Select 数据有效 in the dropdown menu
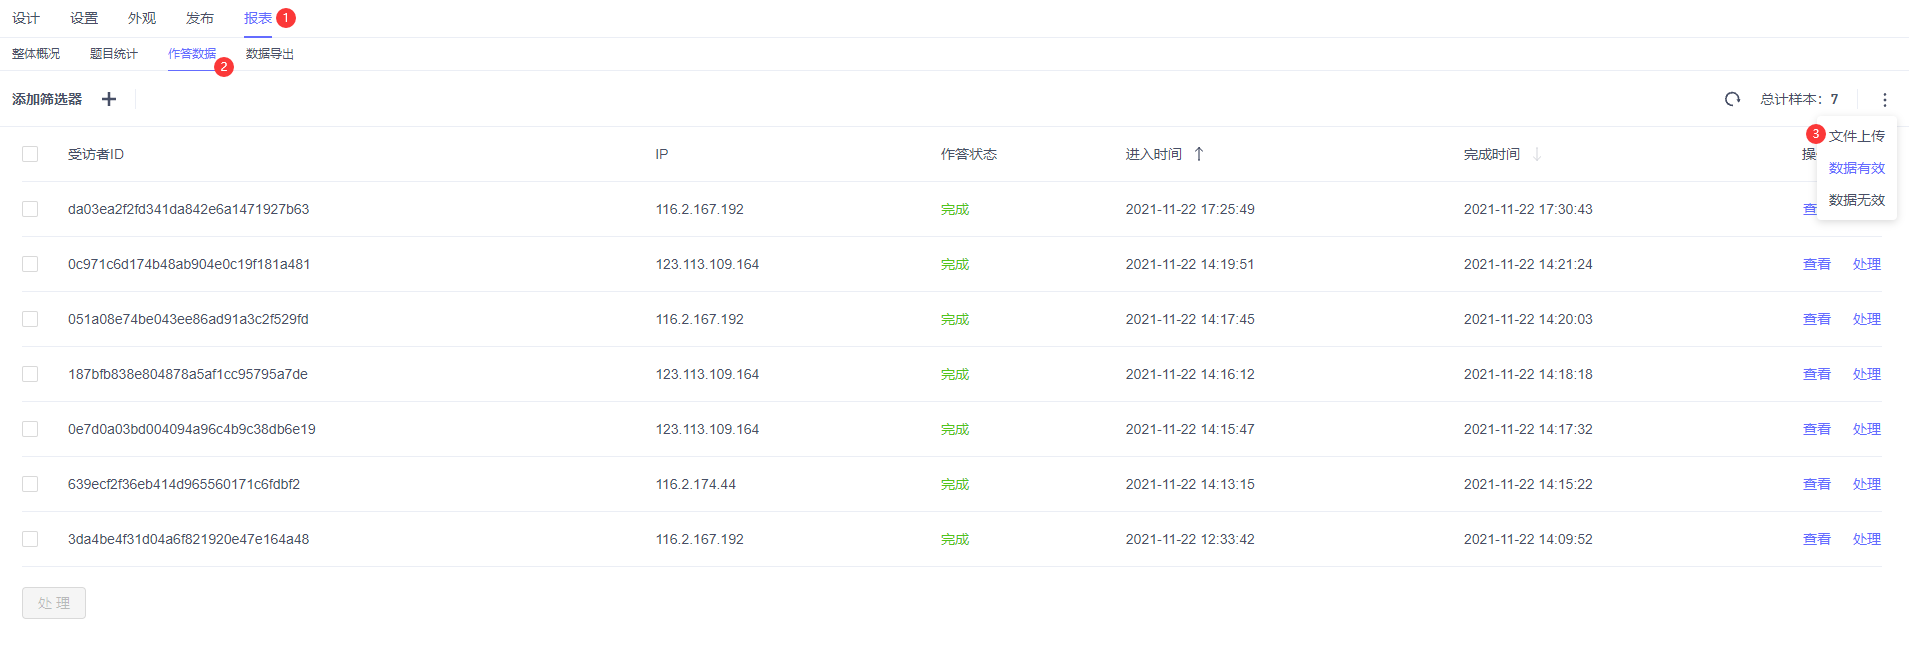Screen dimensions: 1909x660 click(x=1856, y=168)
